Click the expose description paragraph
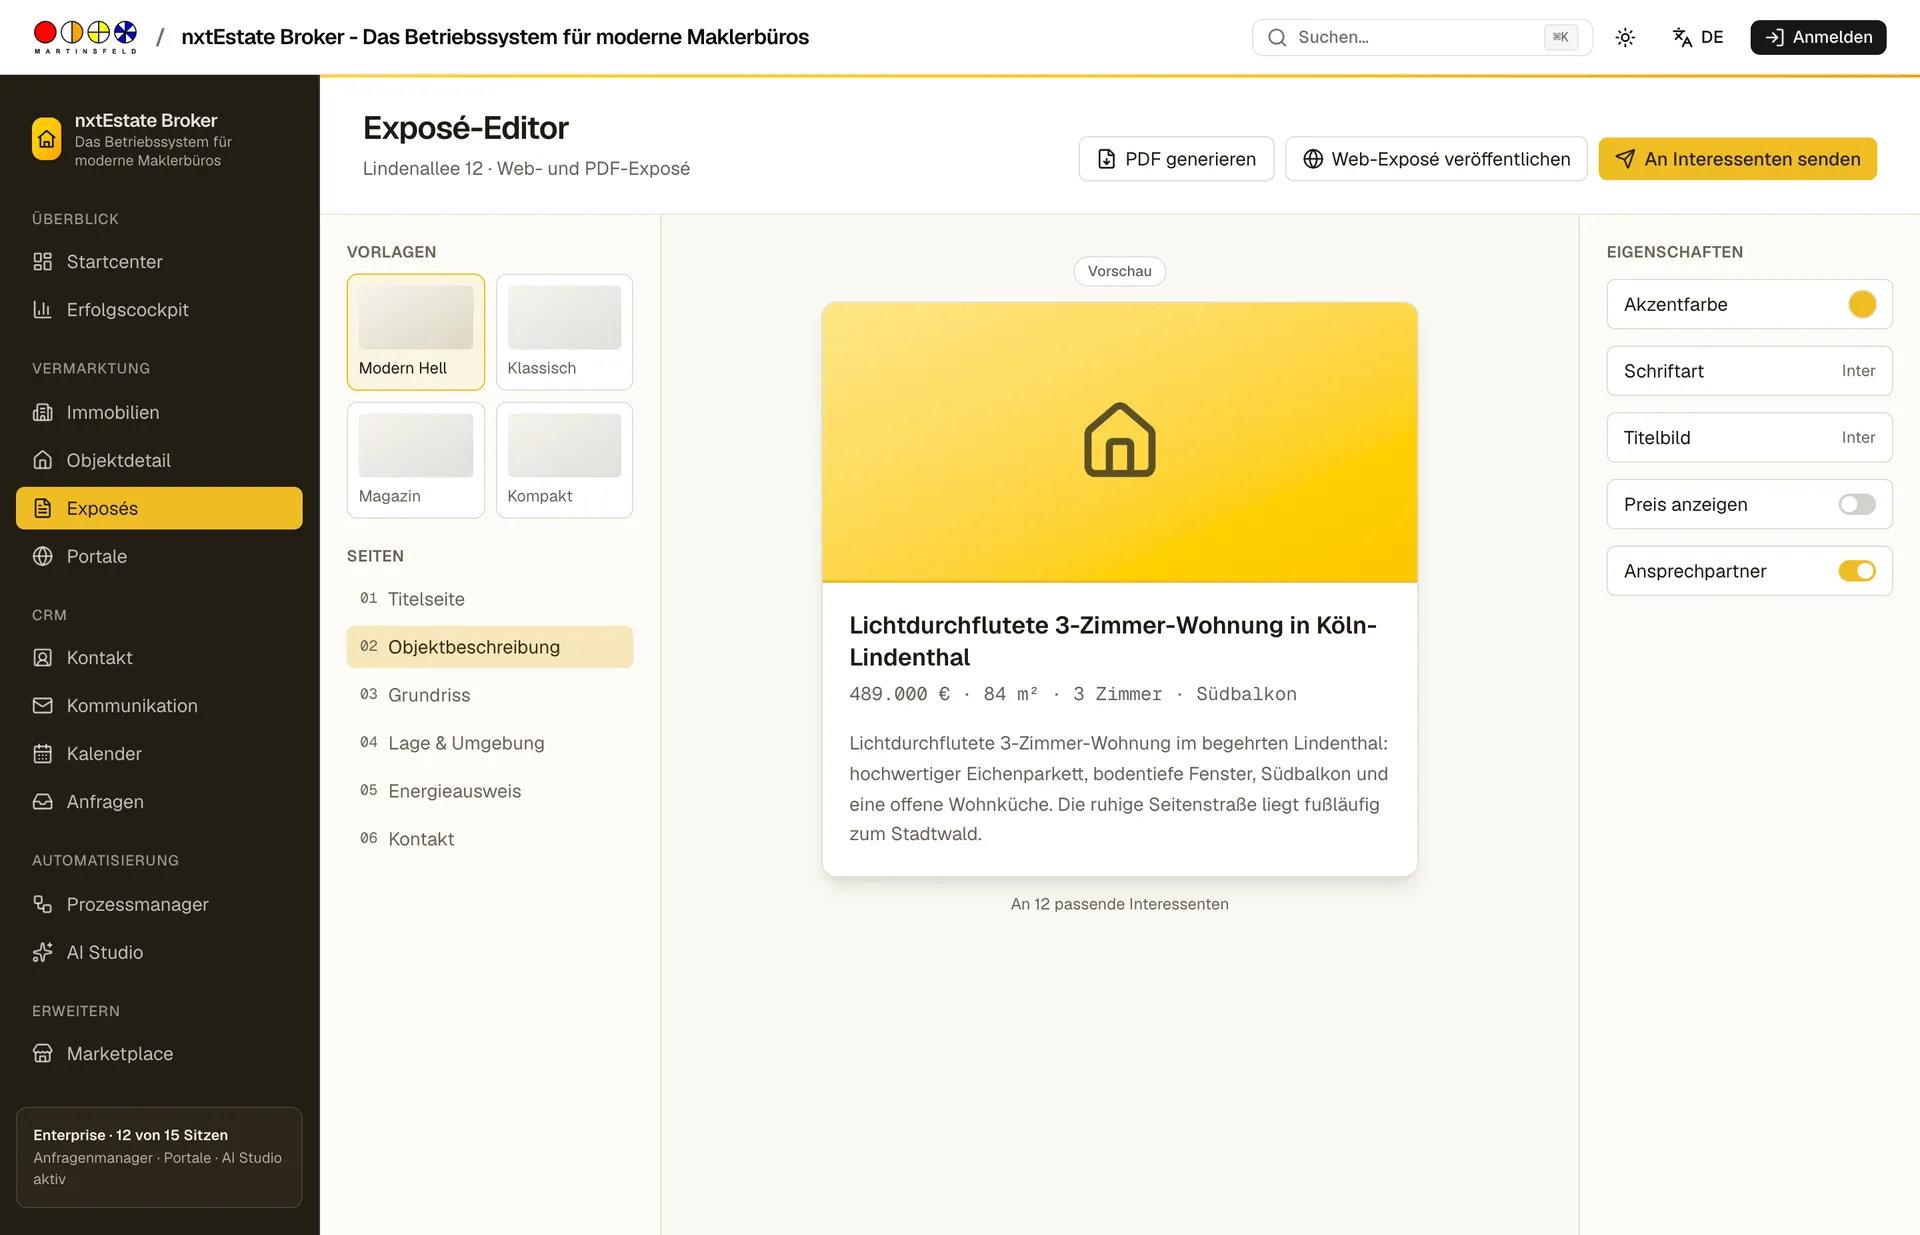Image resolution: width=1920 pixels, height=1235 pixels. click(1119, 789)
